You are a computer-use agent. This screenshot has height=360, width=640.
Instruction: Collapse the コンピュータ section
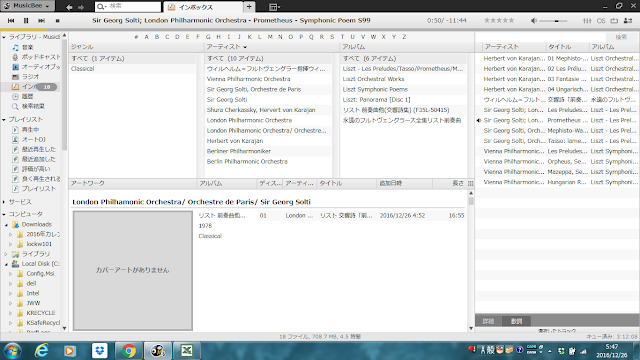[x=4, y=214]
